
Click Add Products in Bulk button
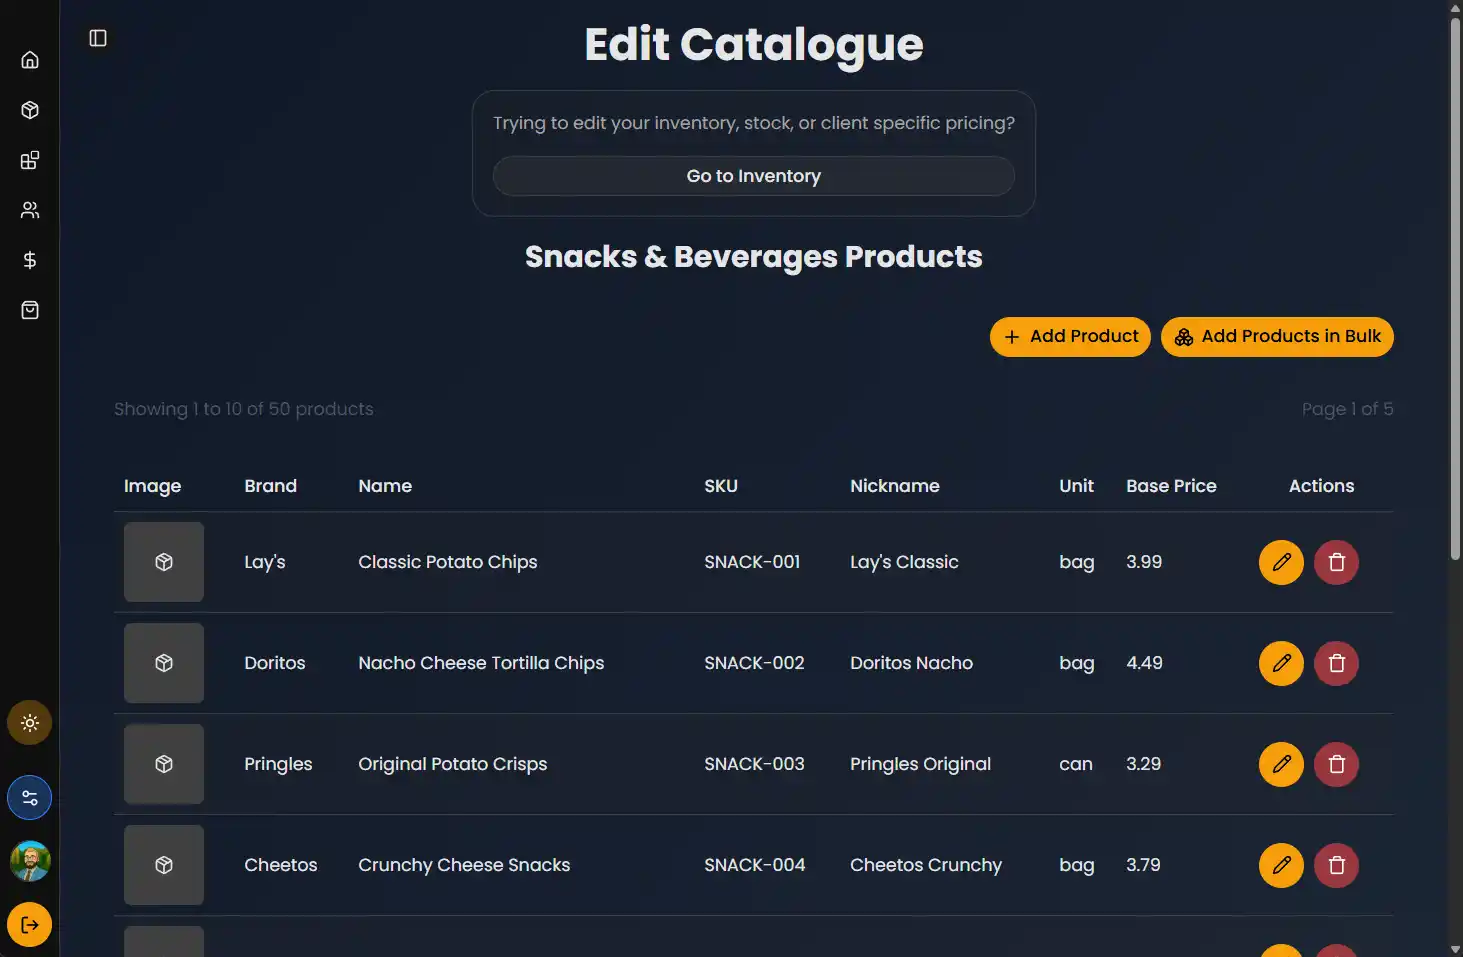pos(1277,337)
